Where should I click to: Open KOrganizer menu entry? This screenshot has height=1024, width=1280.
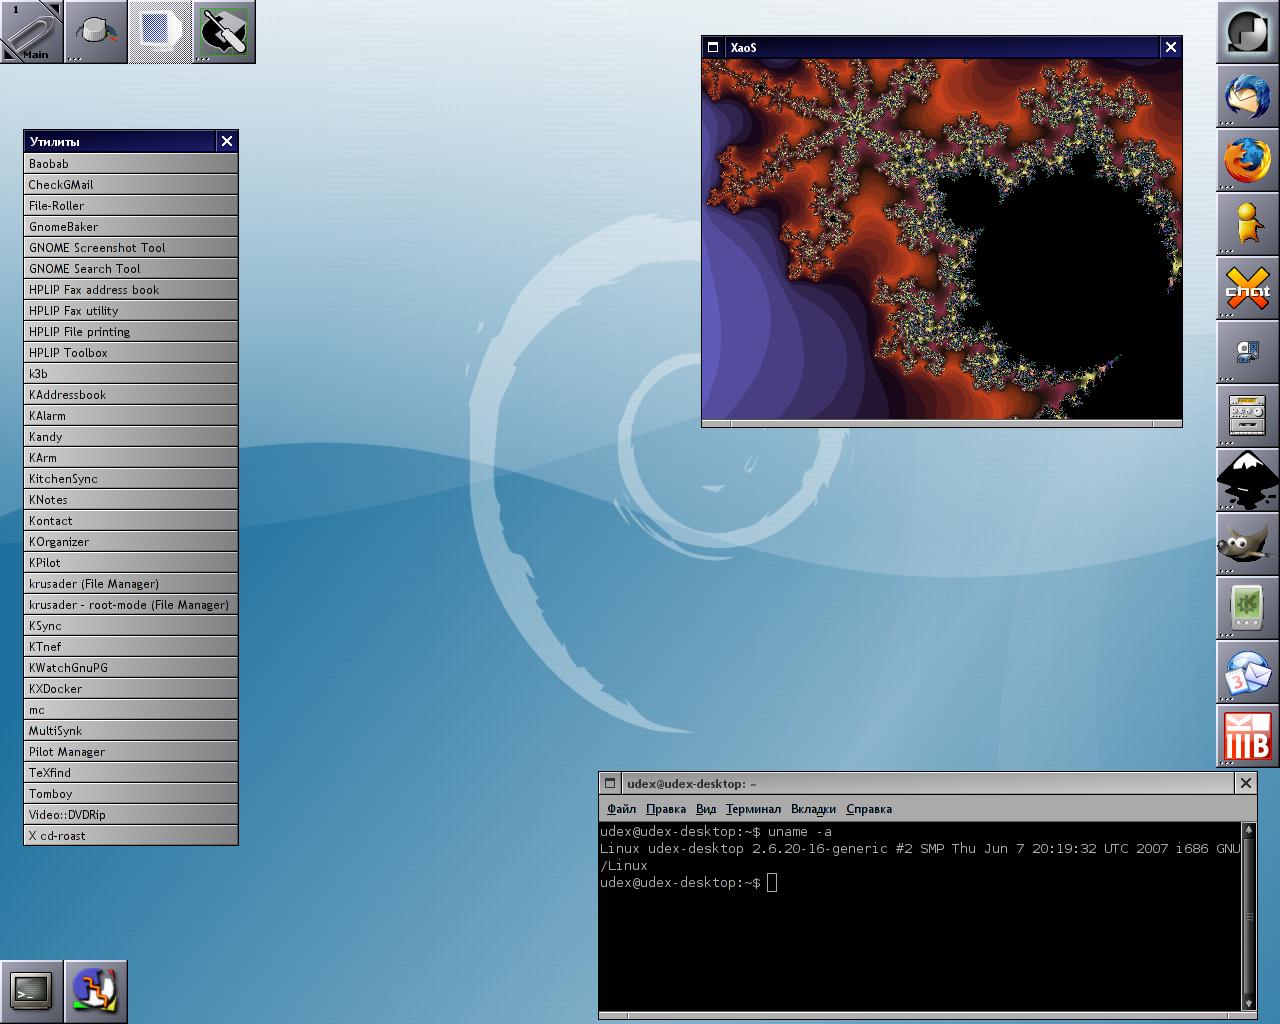[131, 541]
